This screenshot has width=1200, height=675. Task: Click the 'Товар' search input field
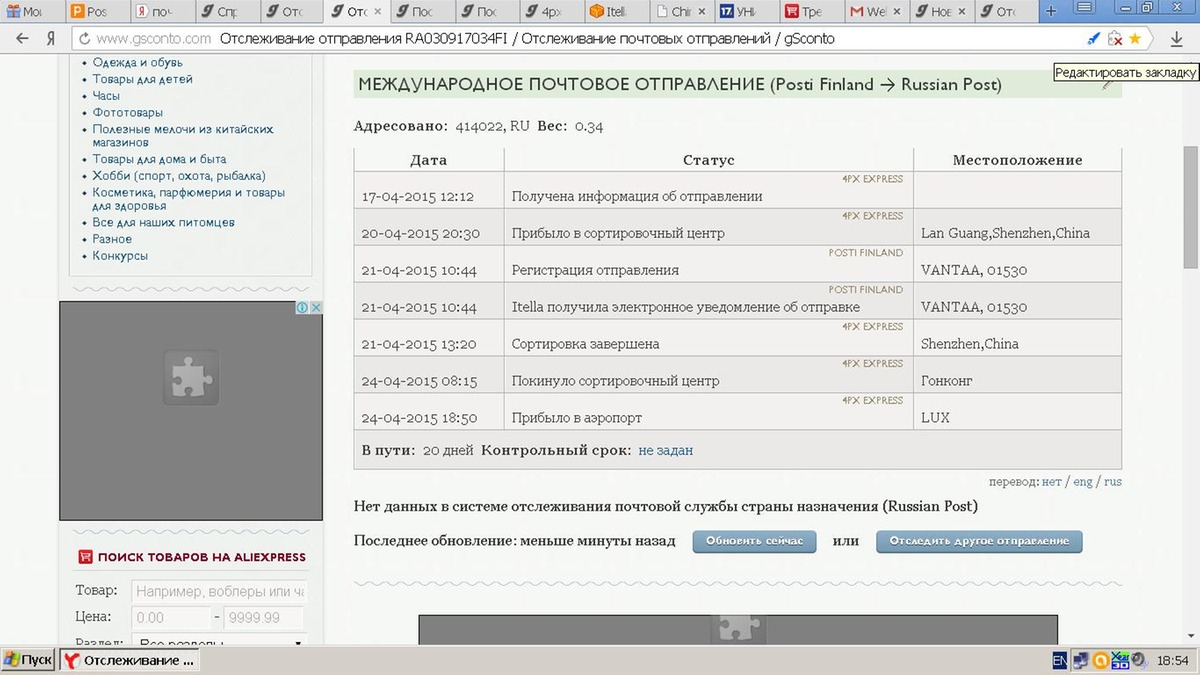click(218, 591)
